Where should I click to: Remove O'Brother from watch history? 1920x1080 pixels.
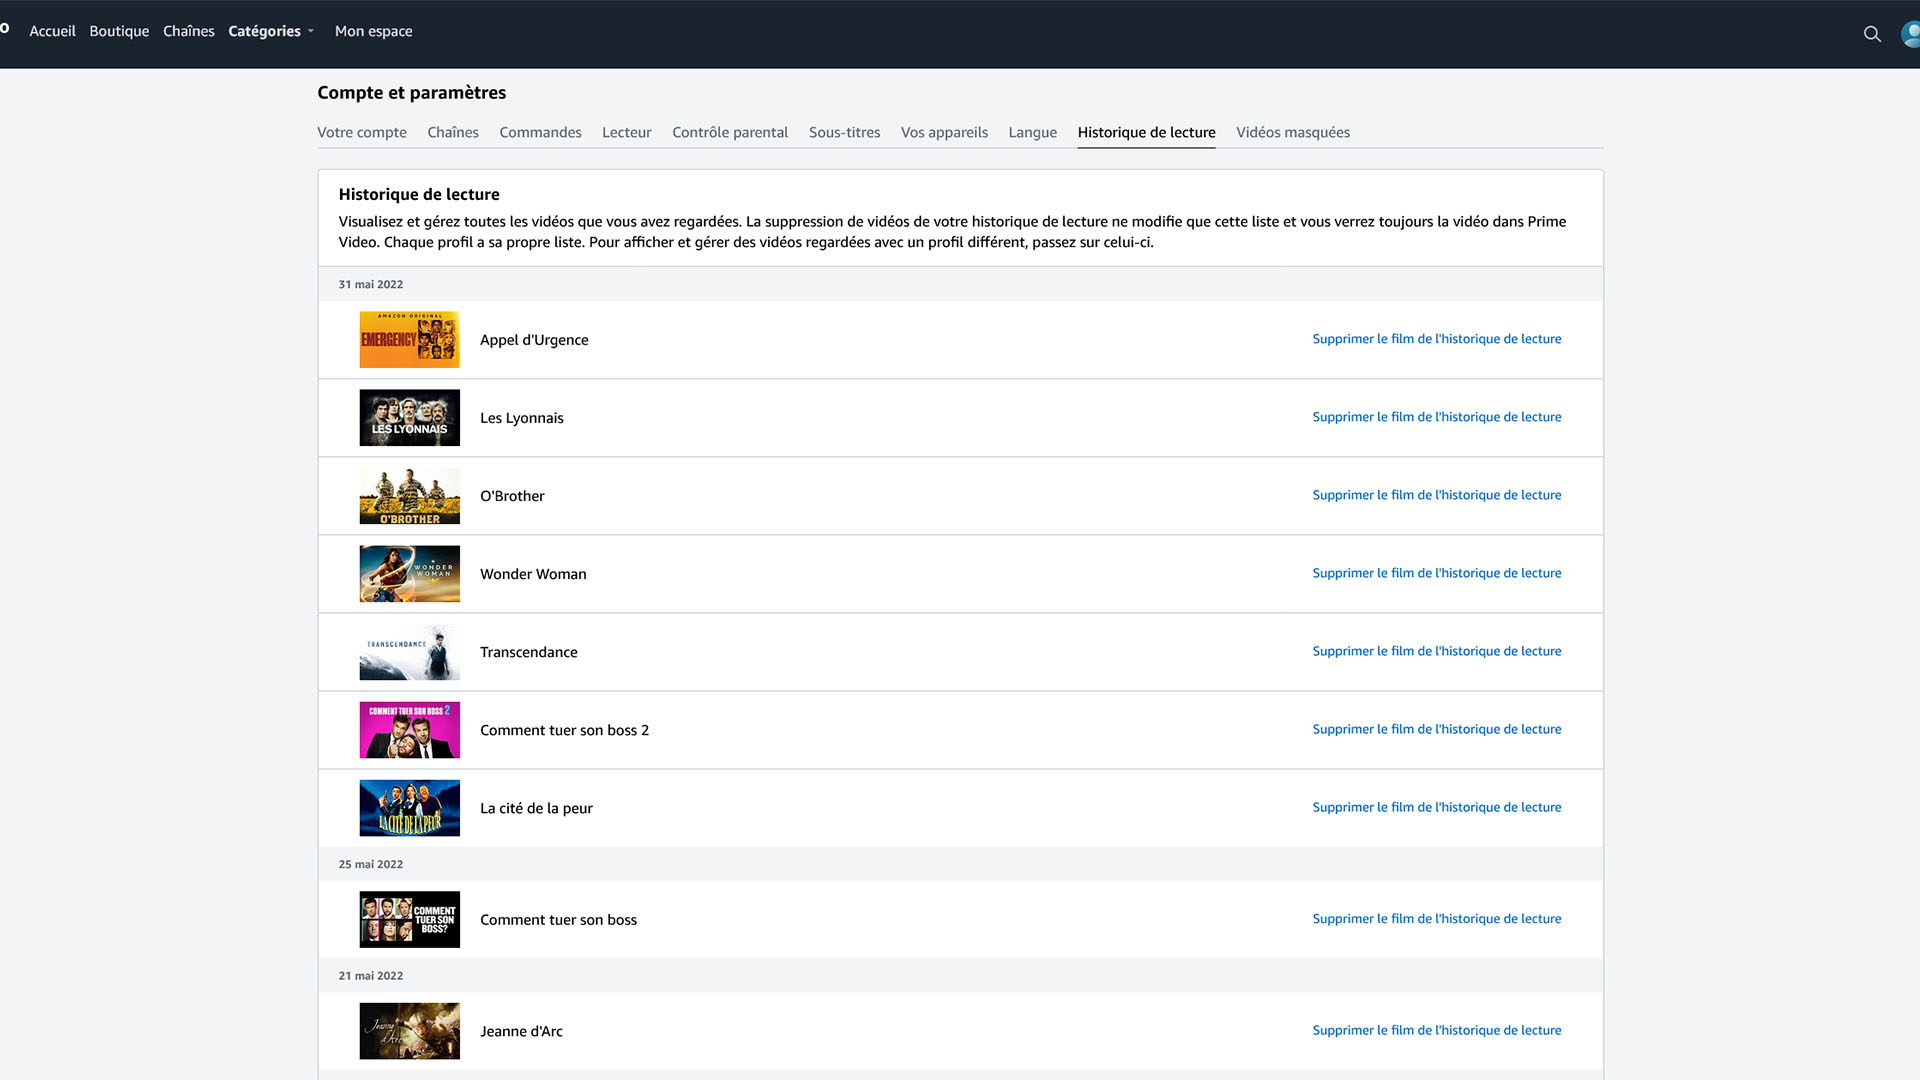point(1437,495)
